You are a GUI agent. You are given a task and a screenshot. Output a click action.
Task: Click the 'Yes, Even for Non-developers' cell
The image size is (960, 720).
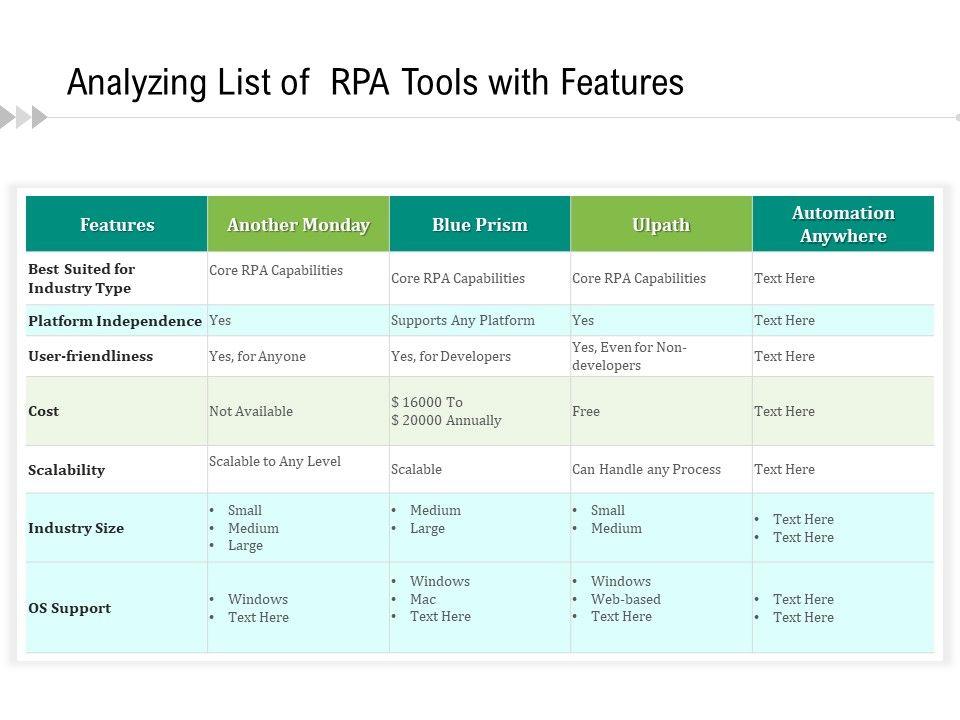[x=629, y=356]
